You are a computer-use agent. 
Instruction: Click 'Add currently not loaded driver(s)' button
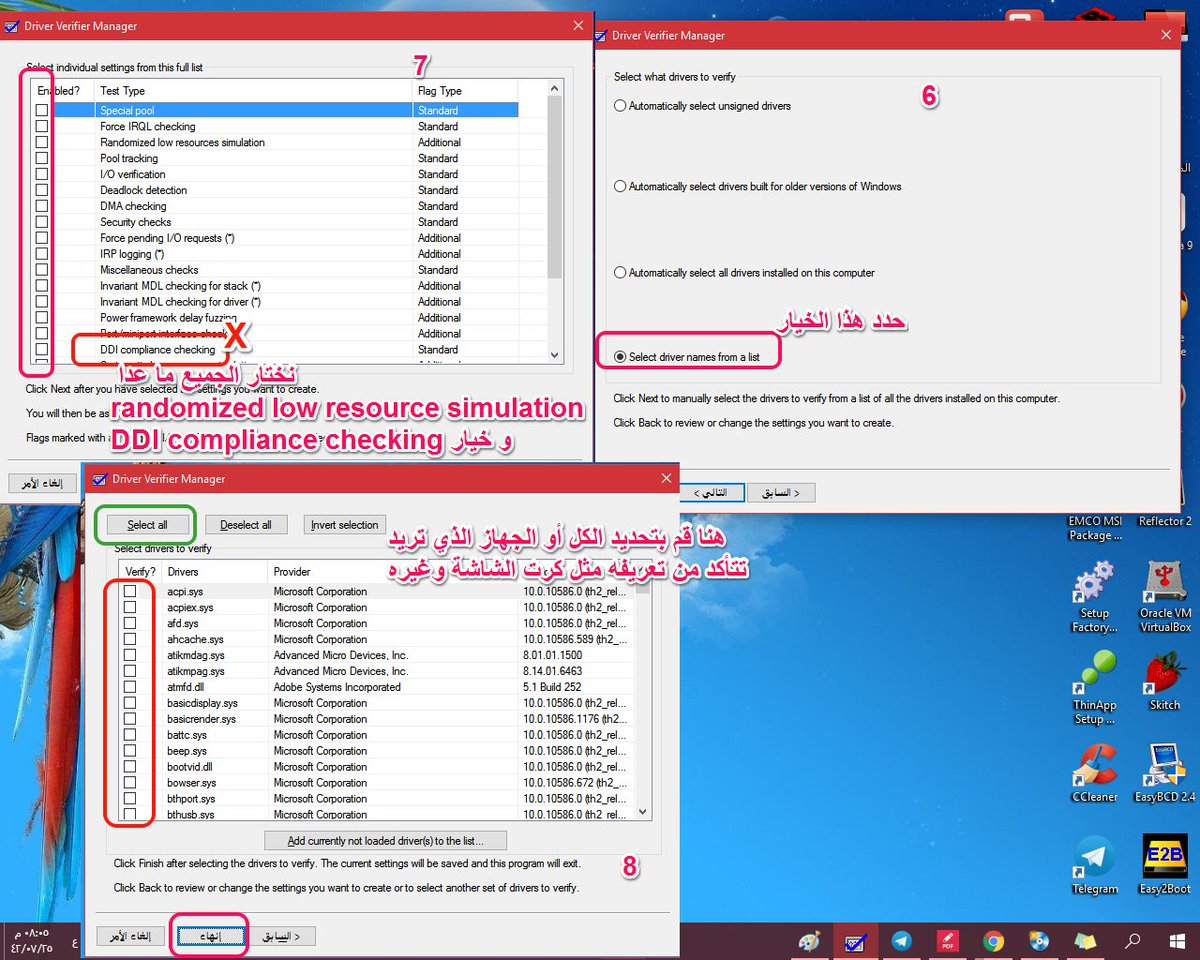tap(386, 840)
